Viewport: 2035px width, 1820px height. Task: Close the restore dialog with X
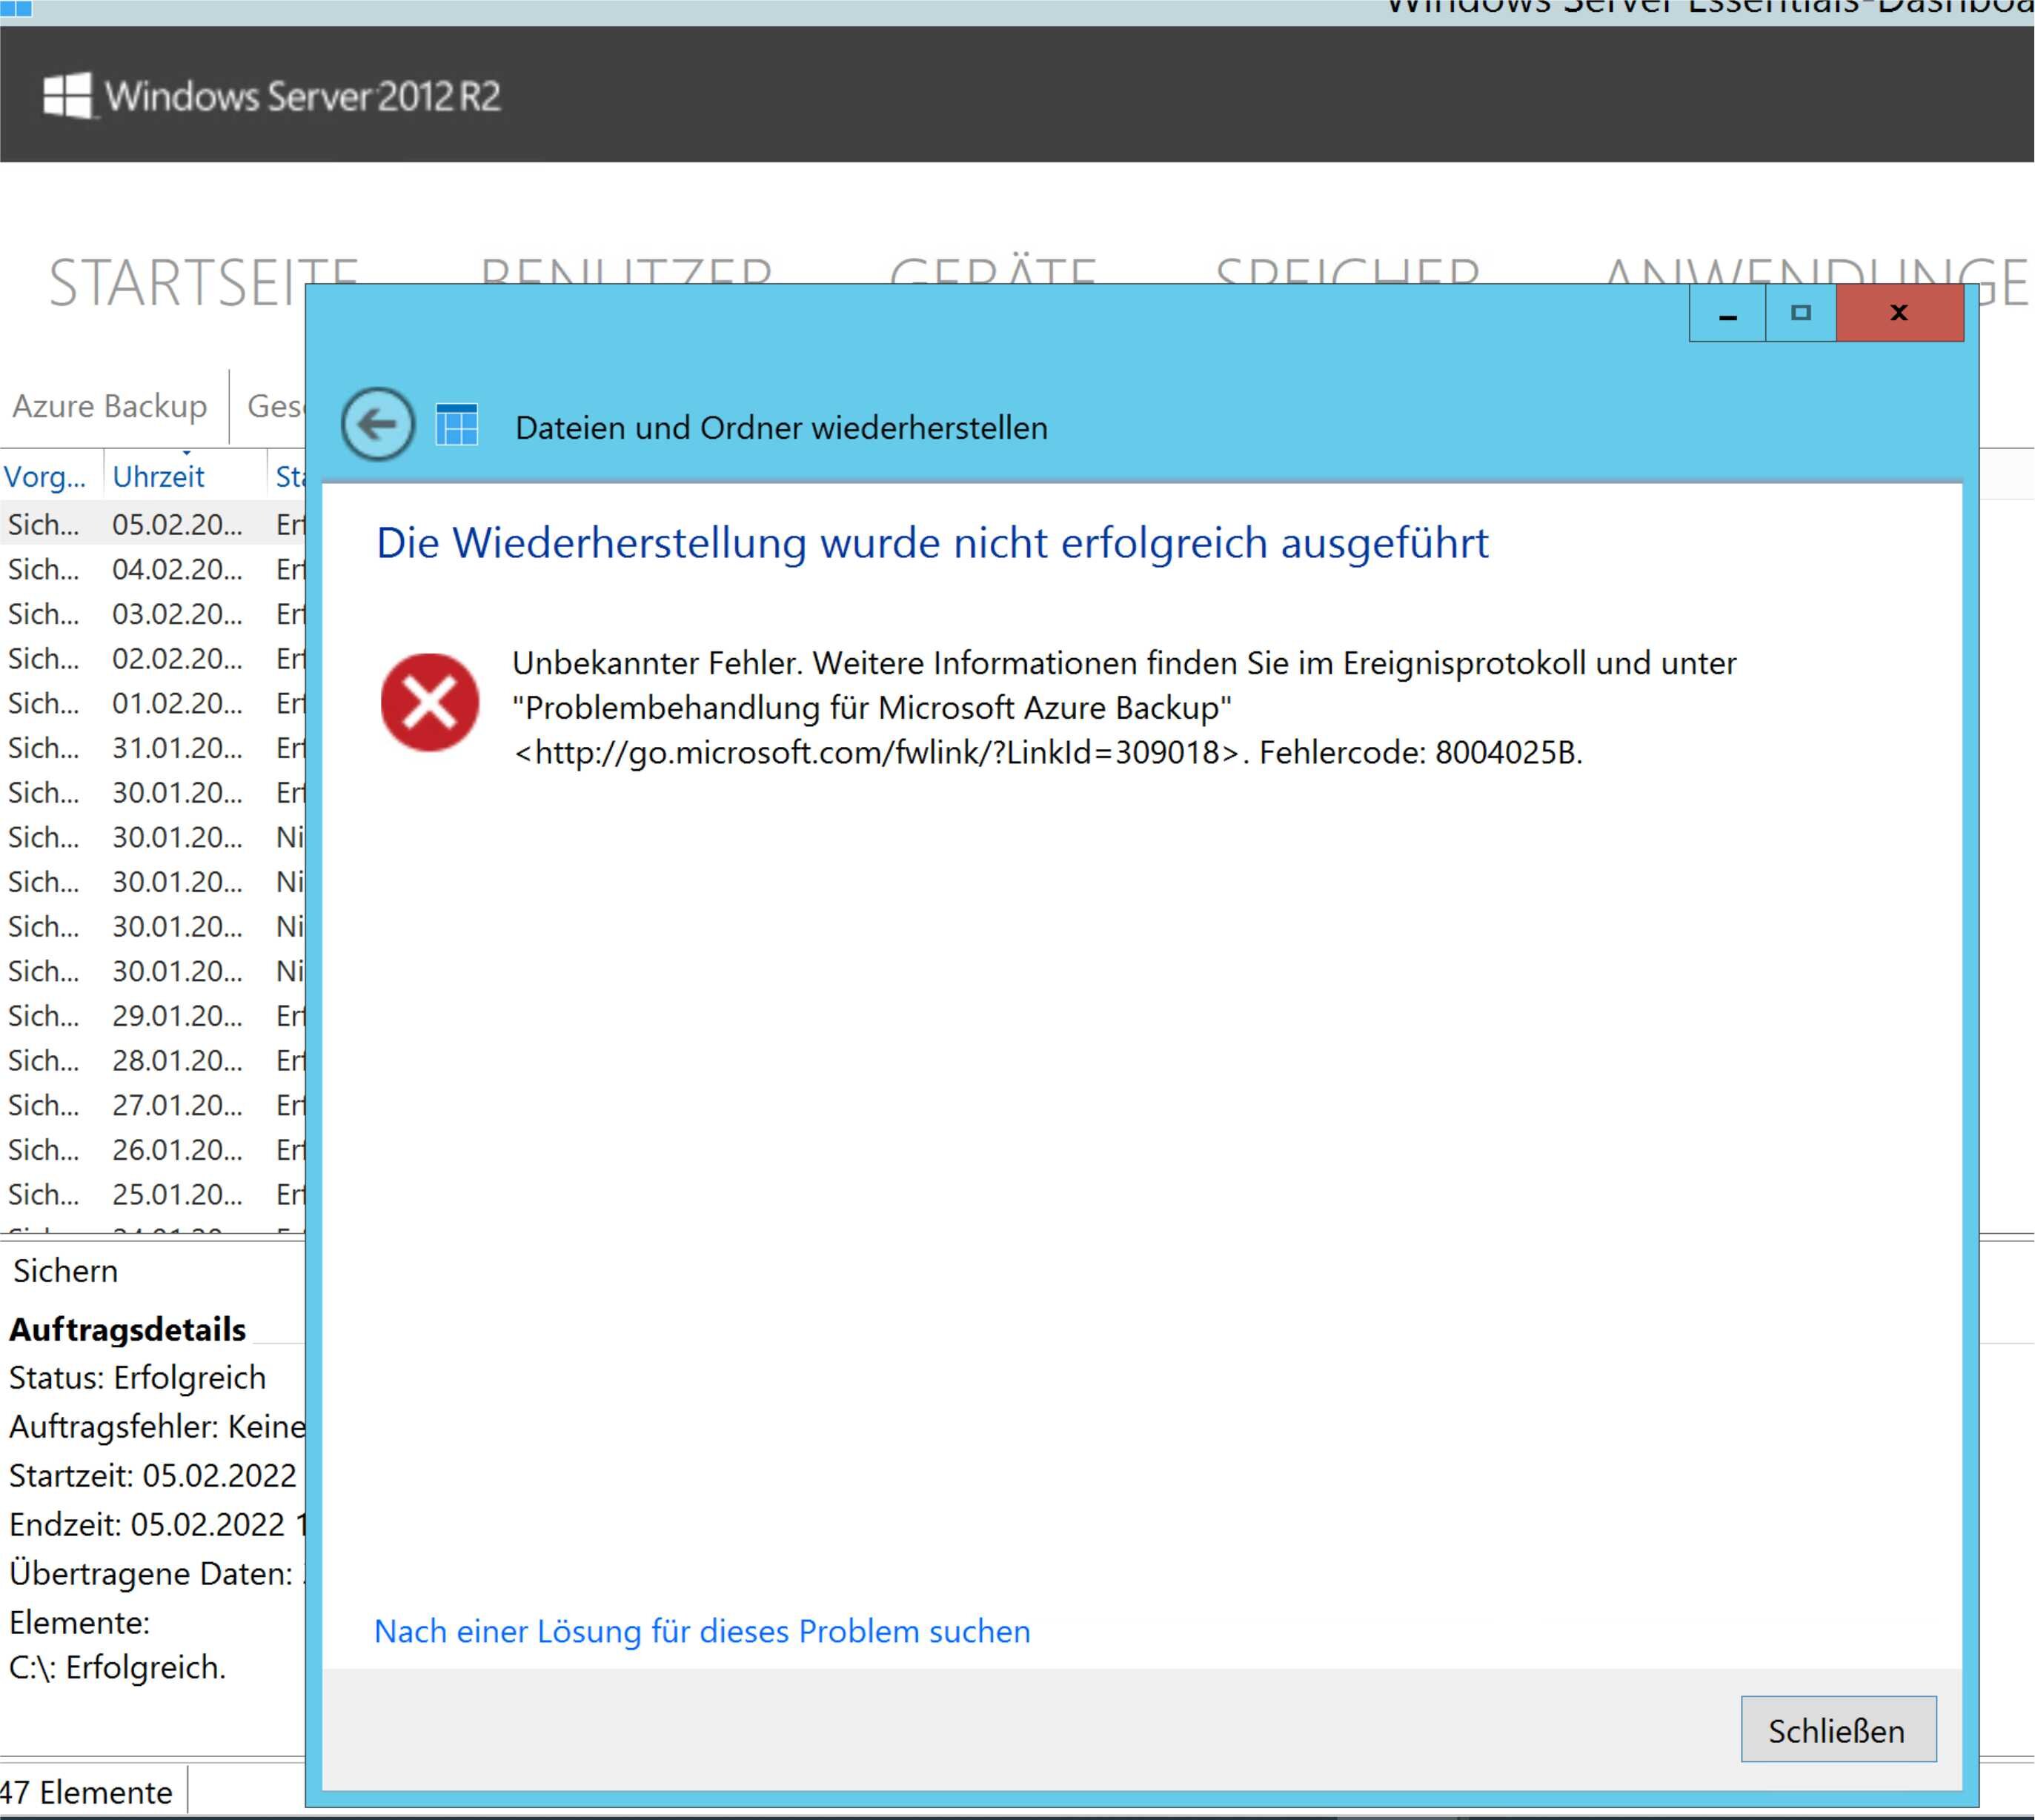point(1899,313)
